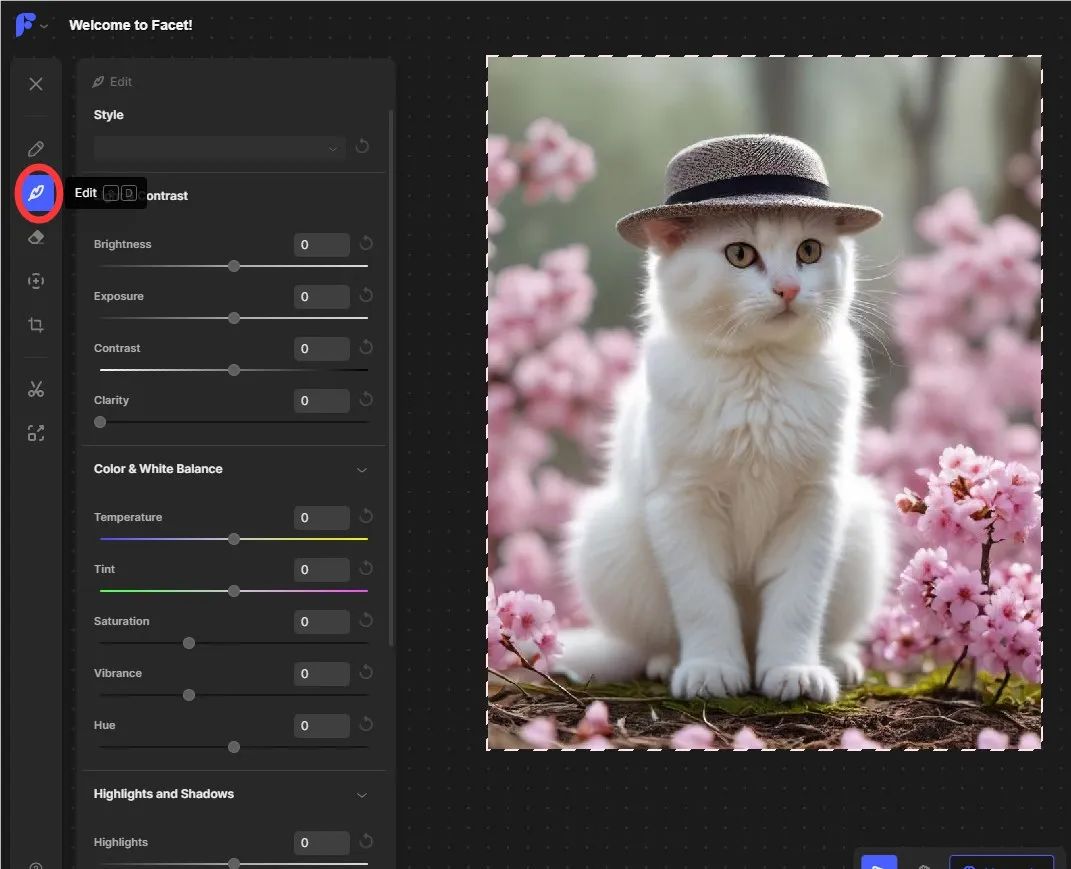The height and width of the screenshot is (869, 1071).
Task: Close the left tool sidebar with X
Action: click(36, 84)
